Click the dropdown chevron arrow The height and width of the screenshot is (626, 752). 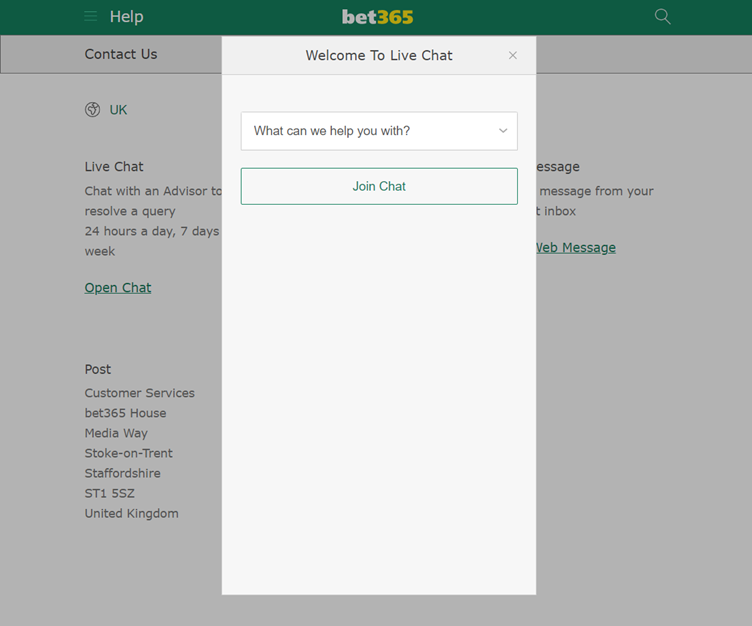point(503,130)
